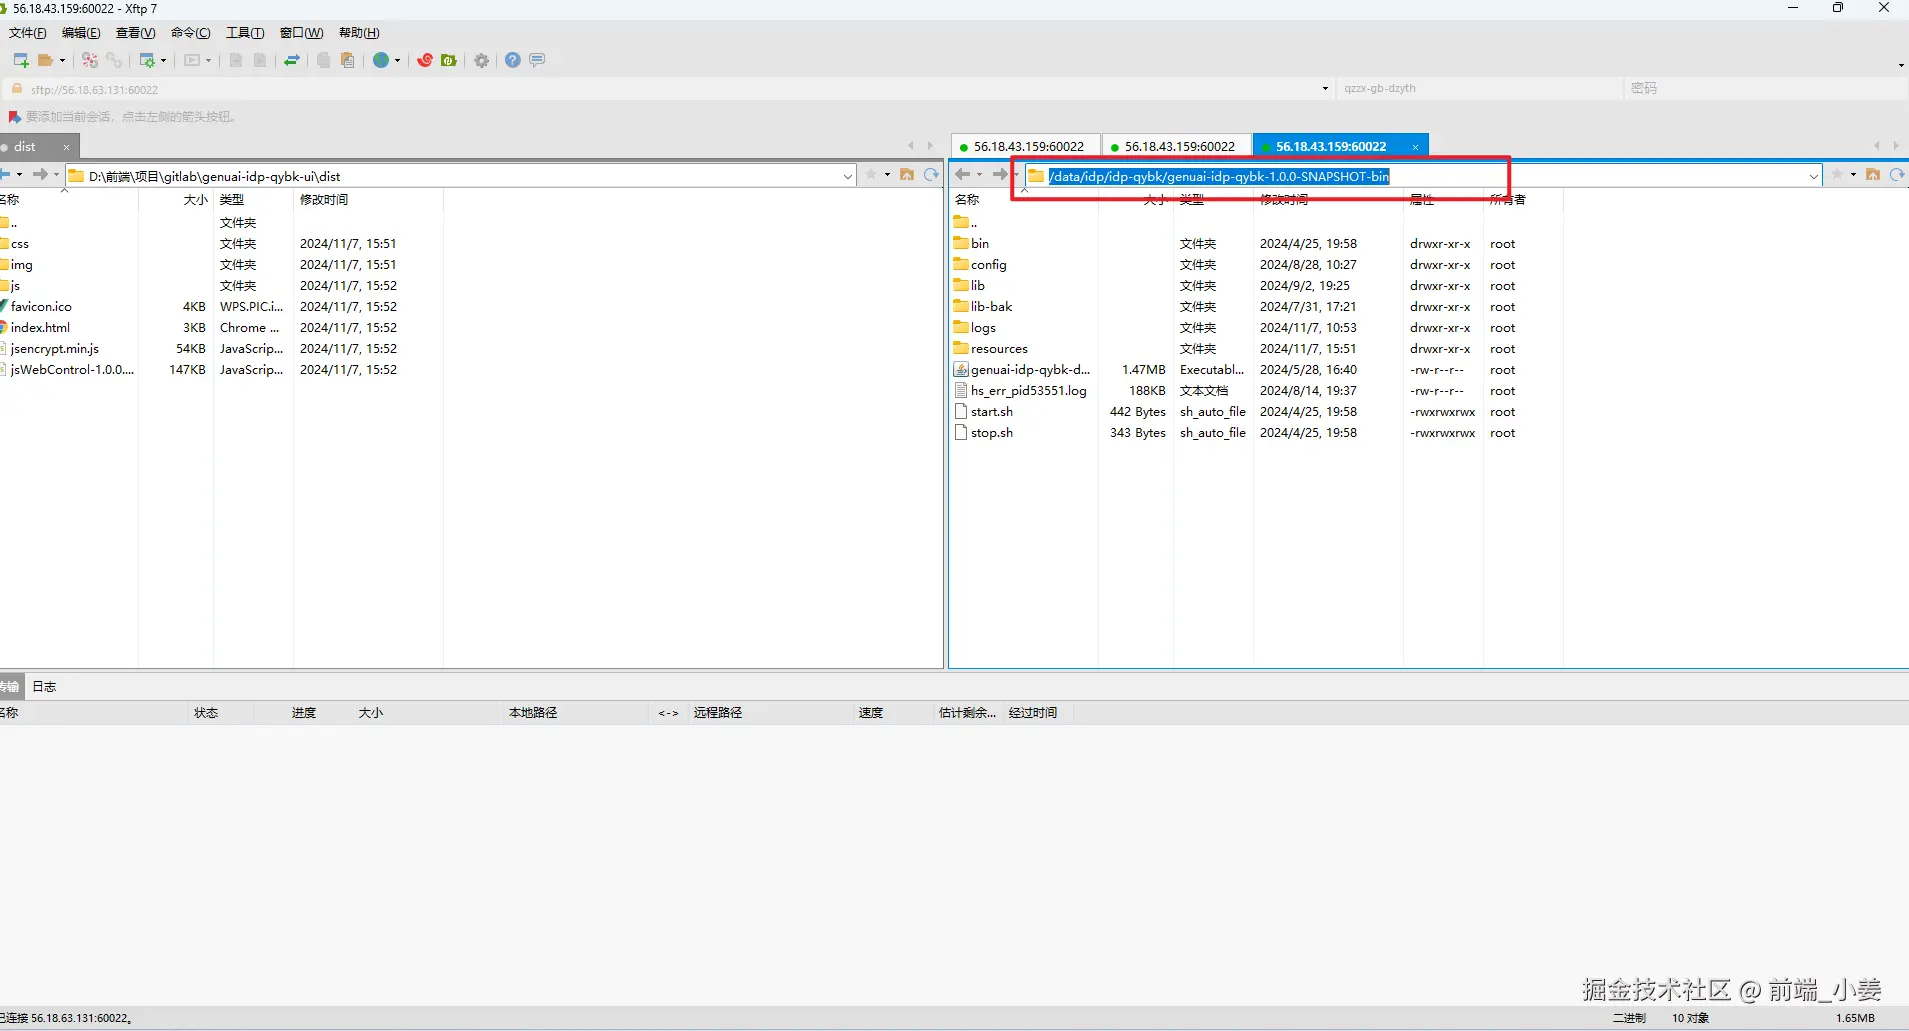Close the highlighted 56.18.43.159:60022 tab
The height and width of the screenshot is (1031, 1909).
pos(1415,147)
